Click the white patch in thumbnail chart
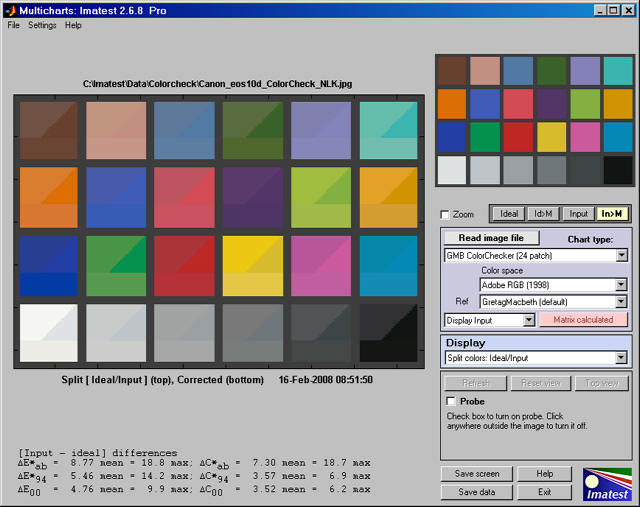The height and width of the screenshot is (507, 640). [x=451, y=170]
